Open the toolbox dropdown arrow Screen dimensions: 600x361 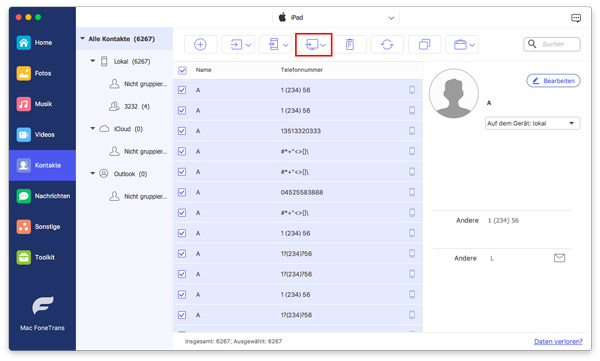[x=472, y=45]
